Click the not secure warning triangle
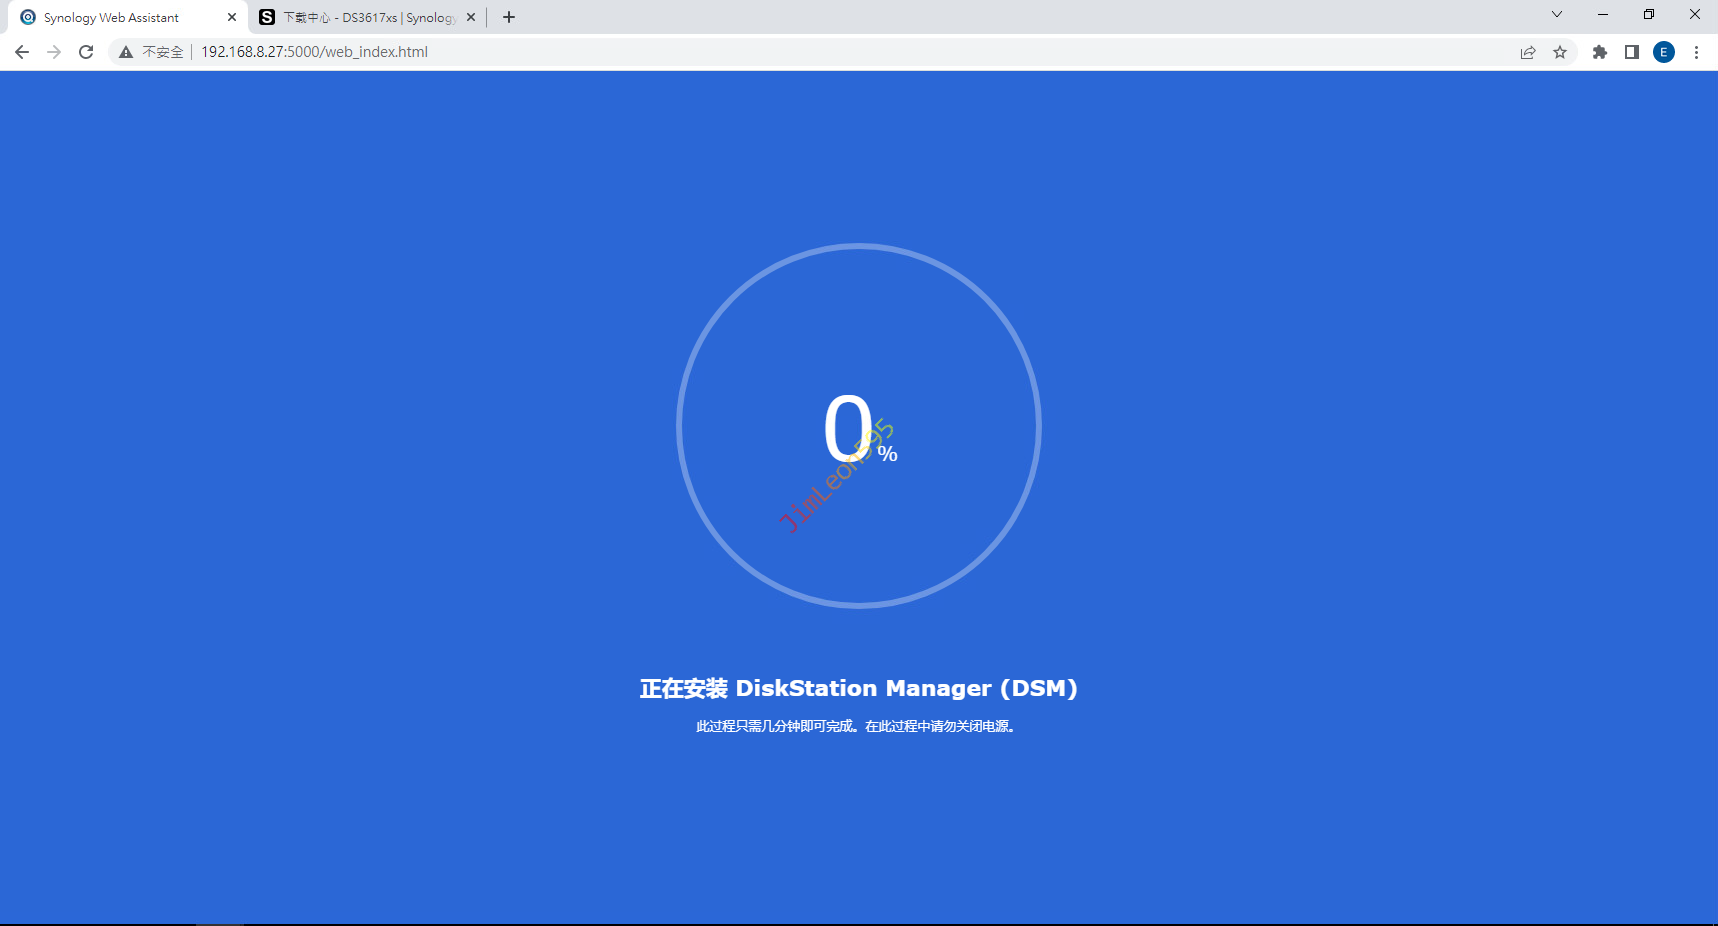Viewport: 1718px width, 926px height. coord(126,52)
